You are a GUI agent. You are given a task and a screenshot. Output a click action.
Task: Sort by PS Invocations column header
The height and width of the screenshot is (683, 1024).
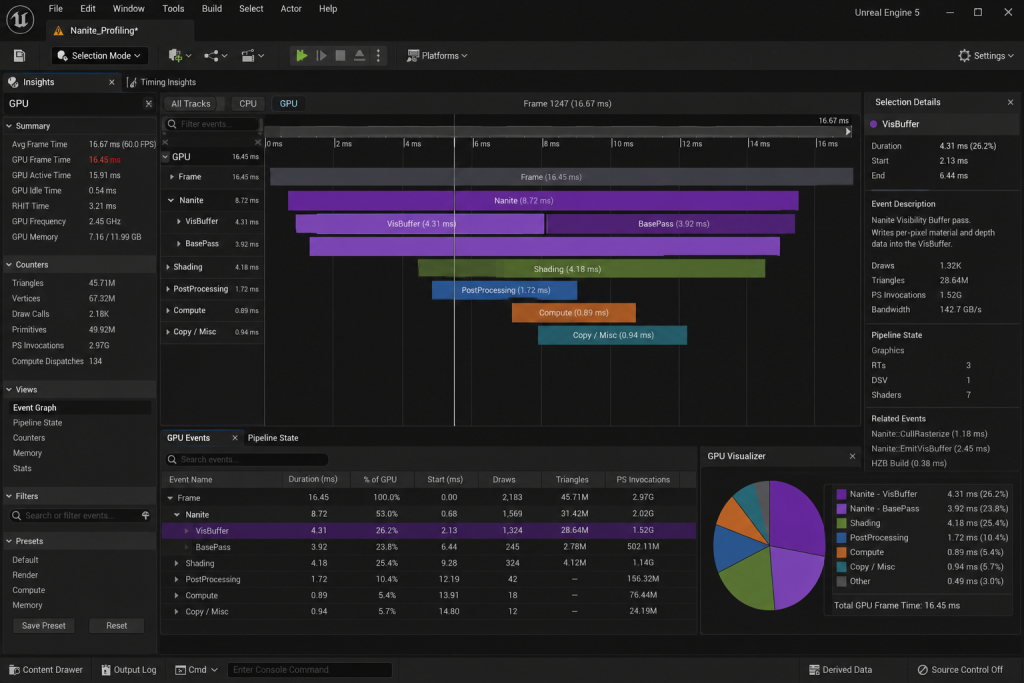[x=643, y=479]
